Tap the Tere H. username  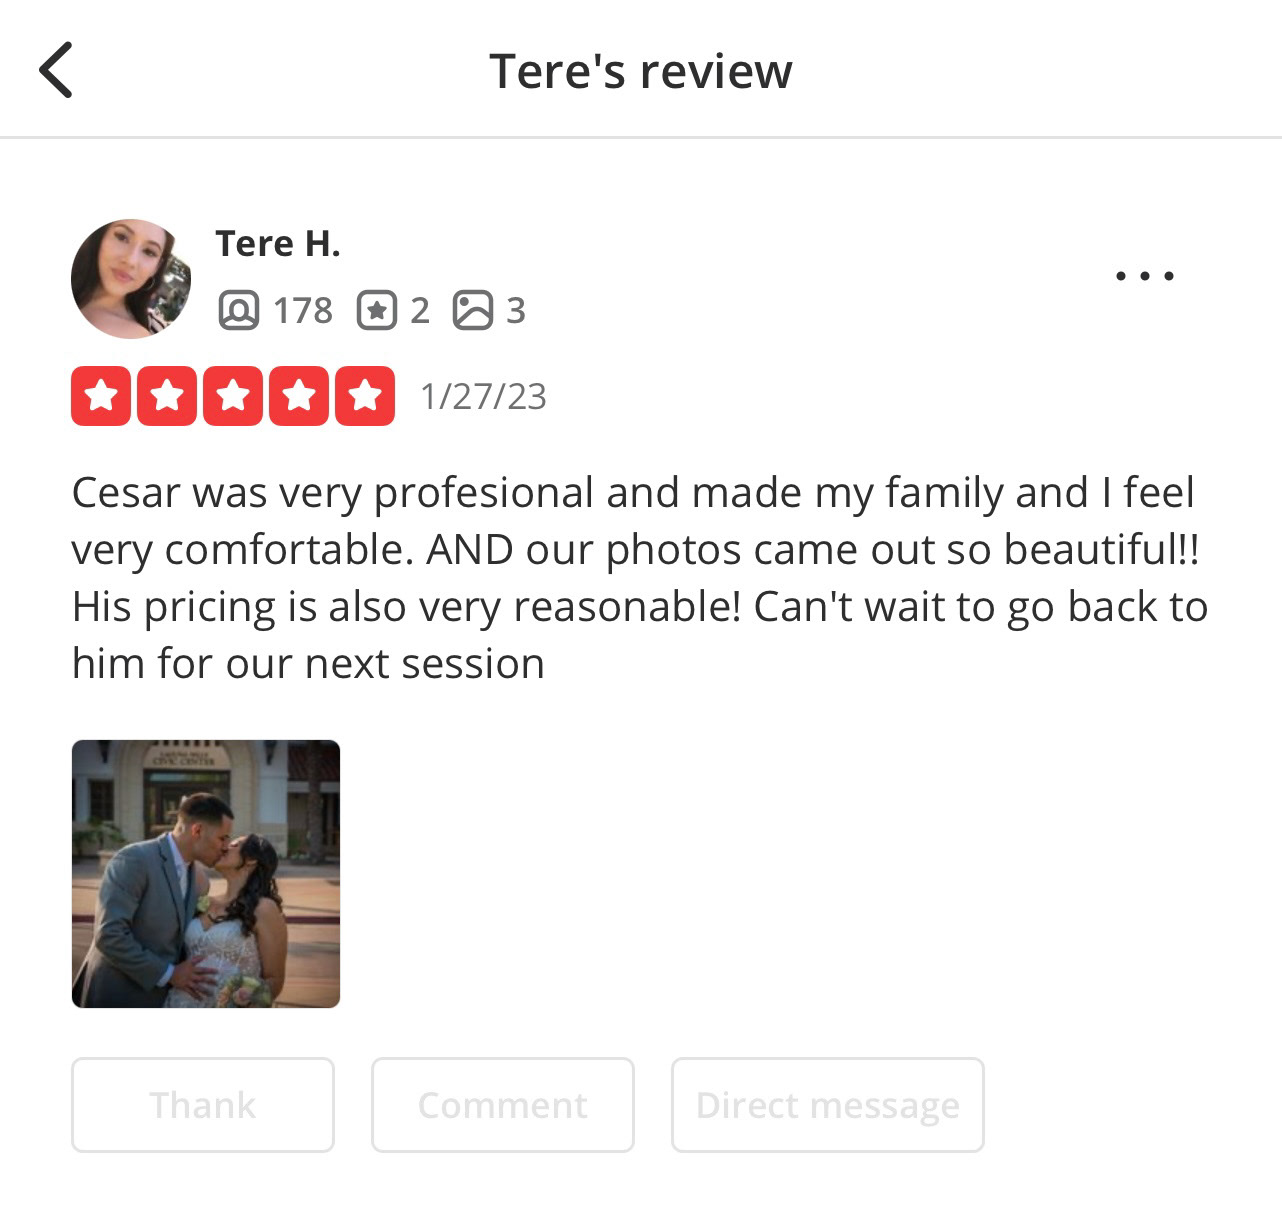[278, 243]
